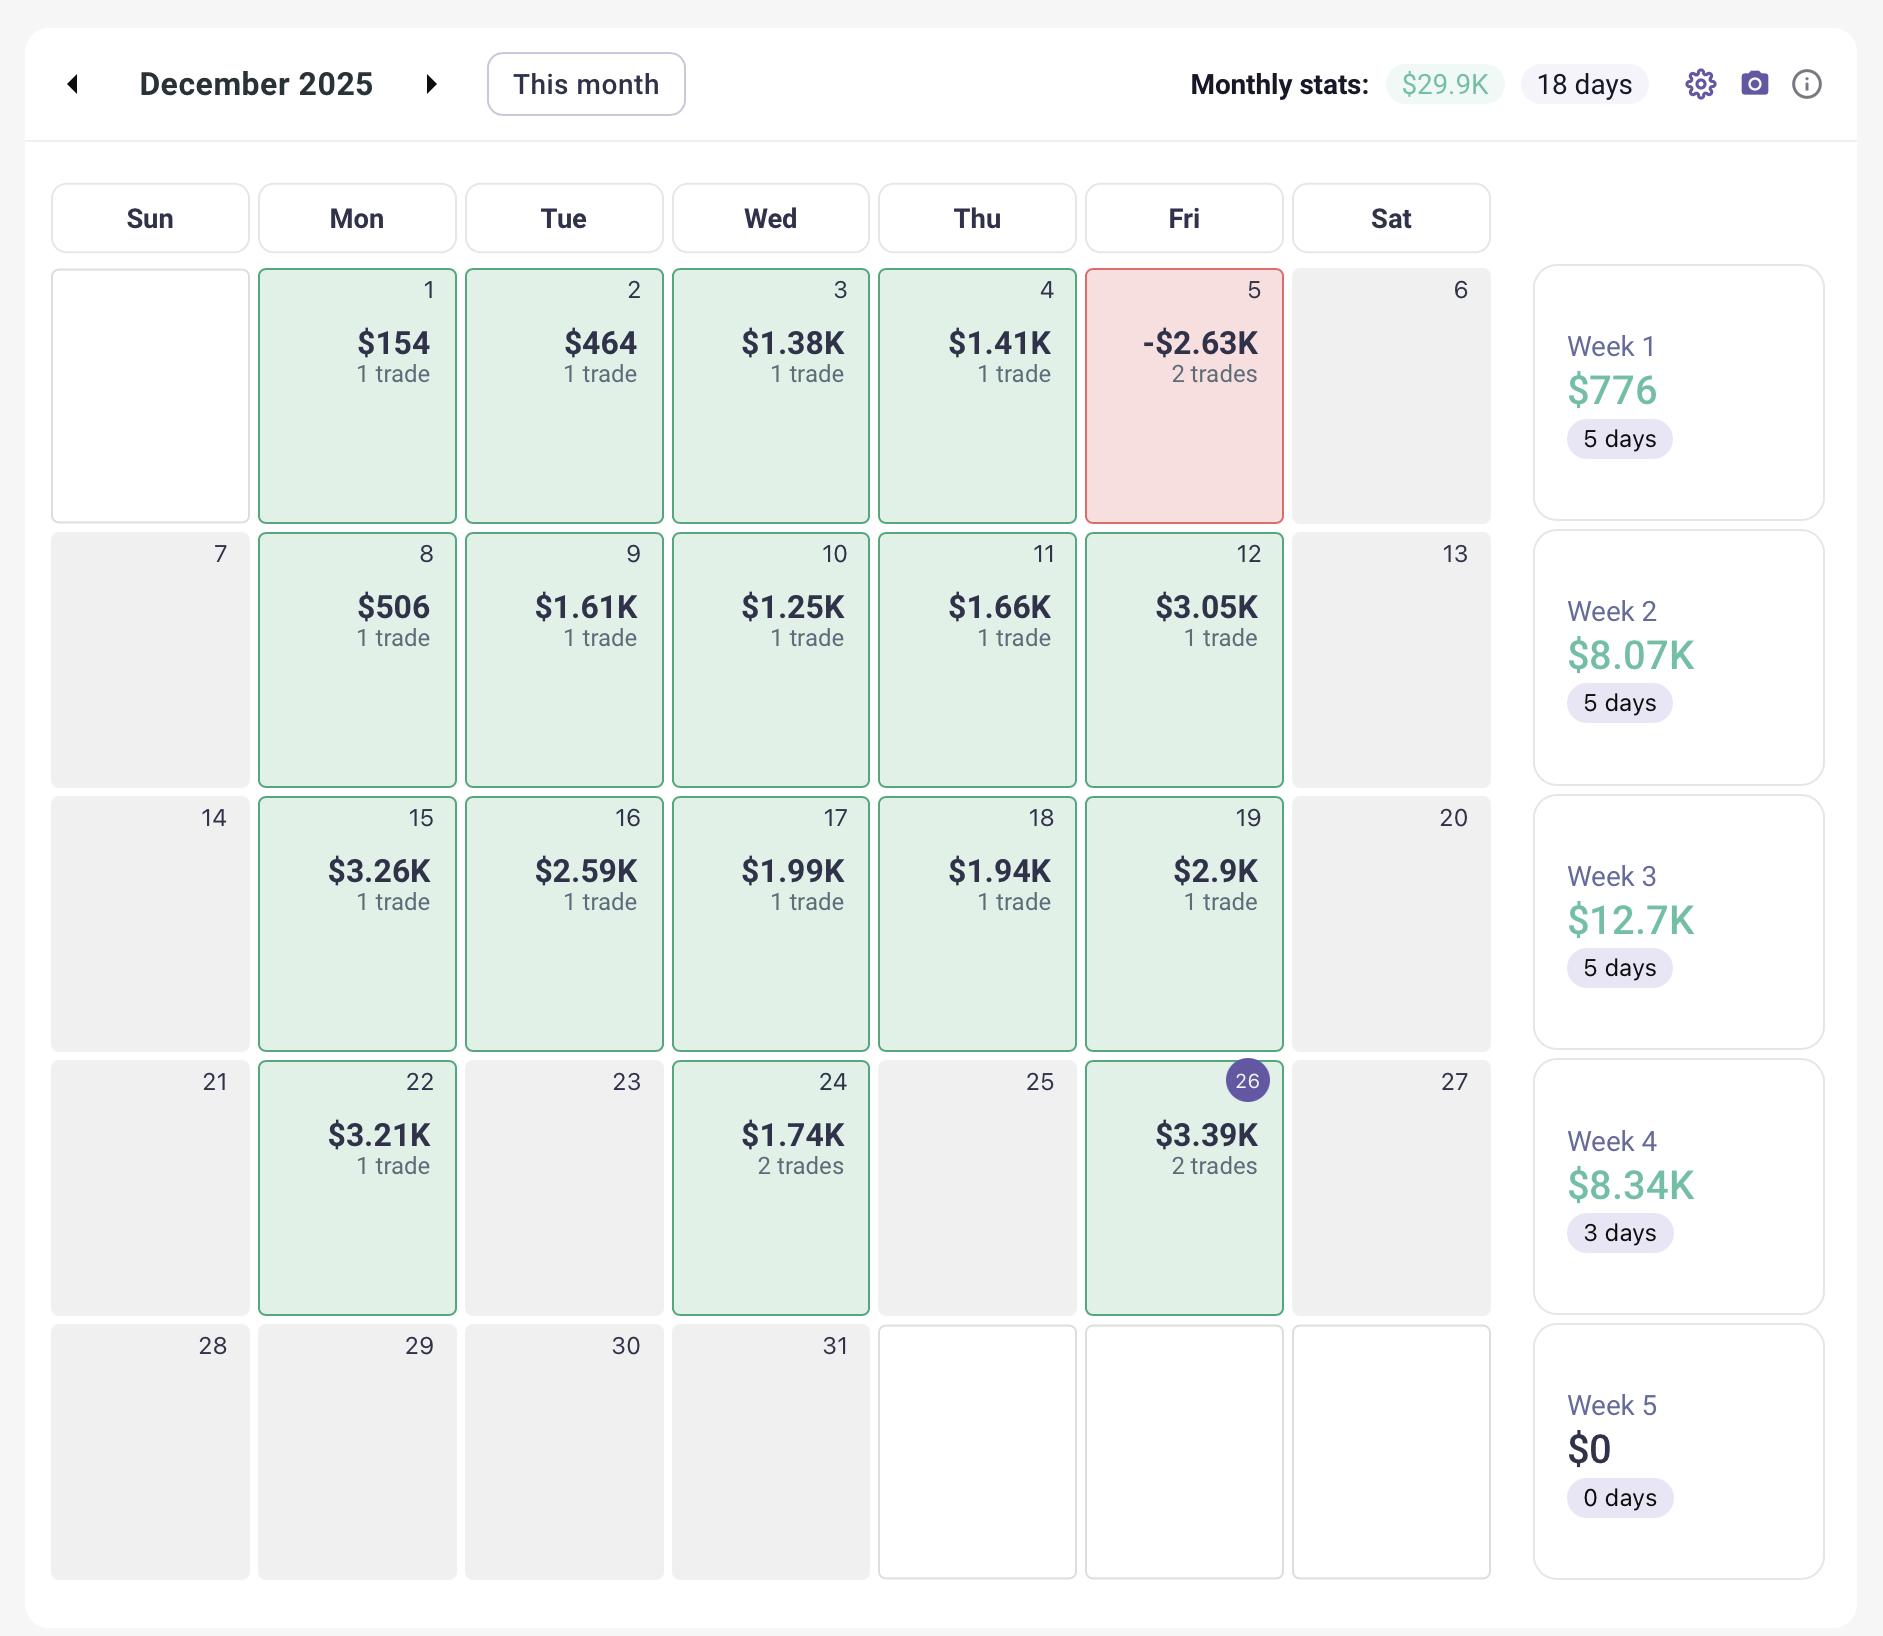Click the Week 5 summary card
Viewport: 1883px width, 1636px height.
pos(1678,1451)
